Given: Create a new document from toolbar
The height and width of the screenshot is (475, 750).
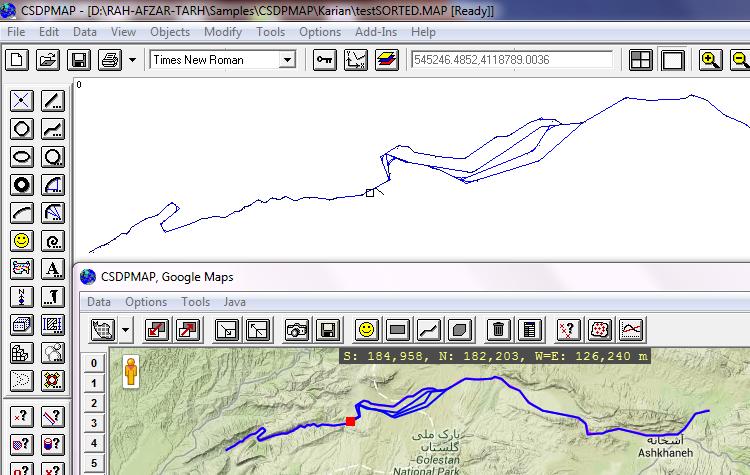Looking at the screenshot, I should tap(17, 60).
